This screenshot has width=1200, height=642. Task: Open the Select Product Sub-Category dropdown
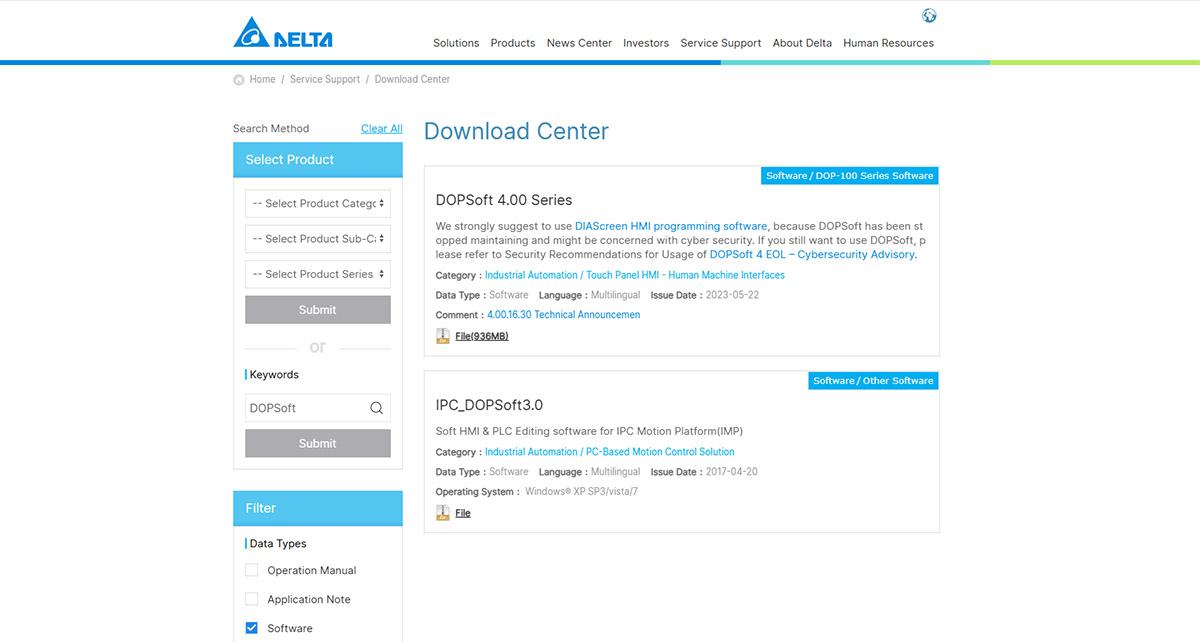coord(318,239)
